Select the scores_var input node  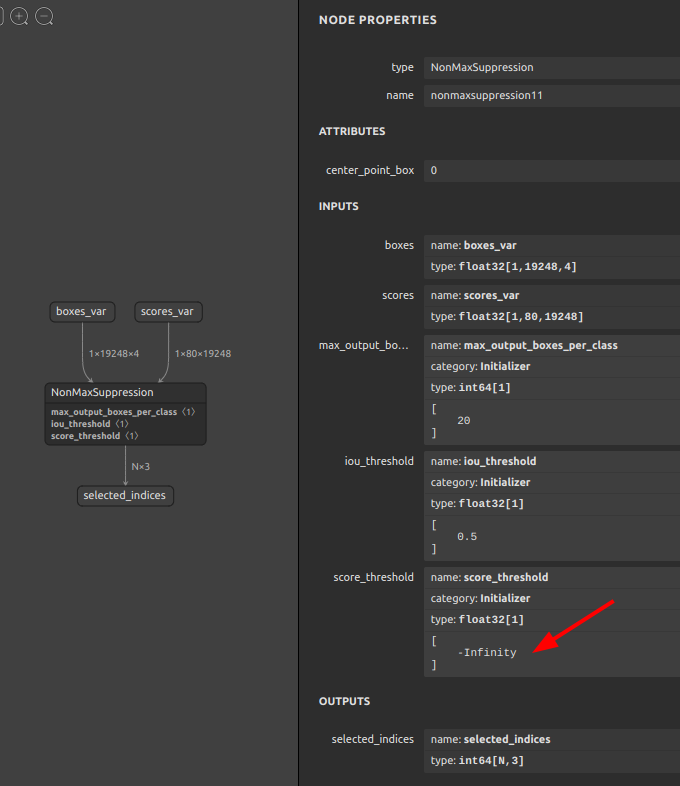tap(168, 312)
